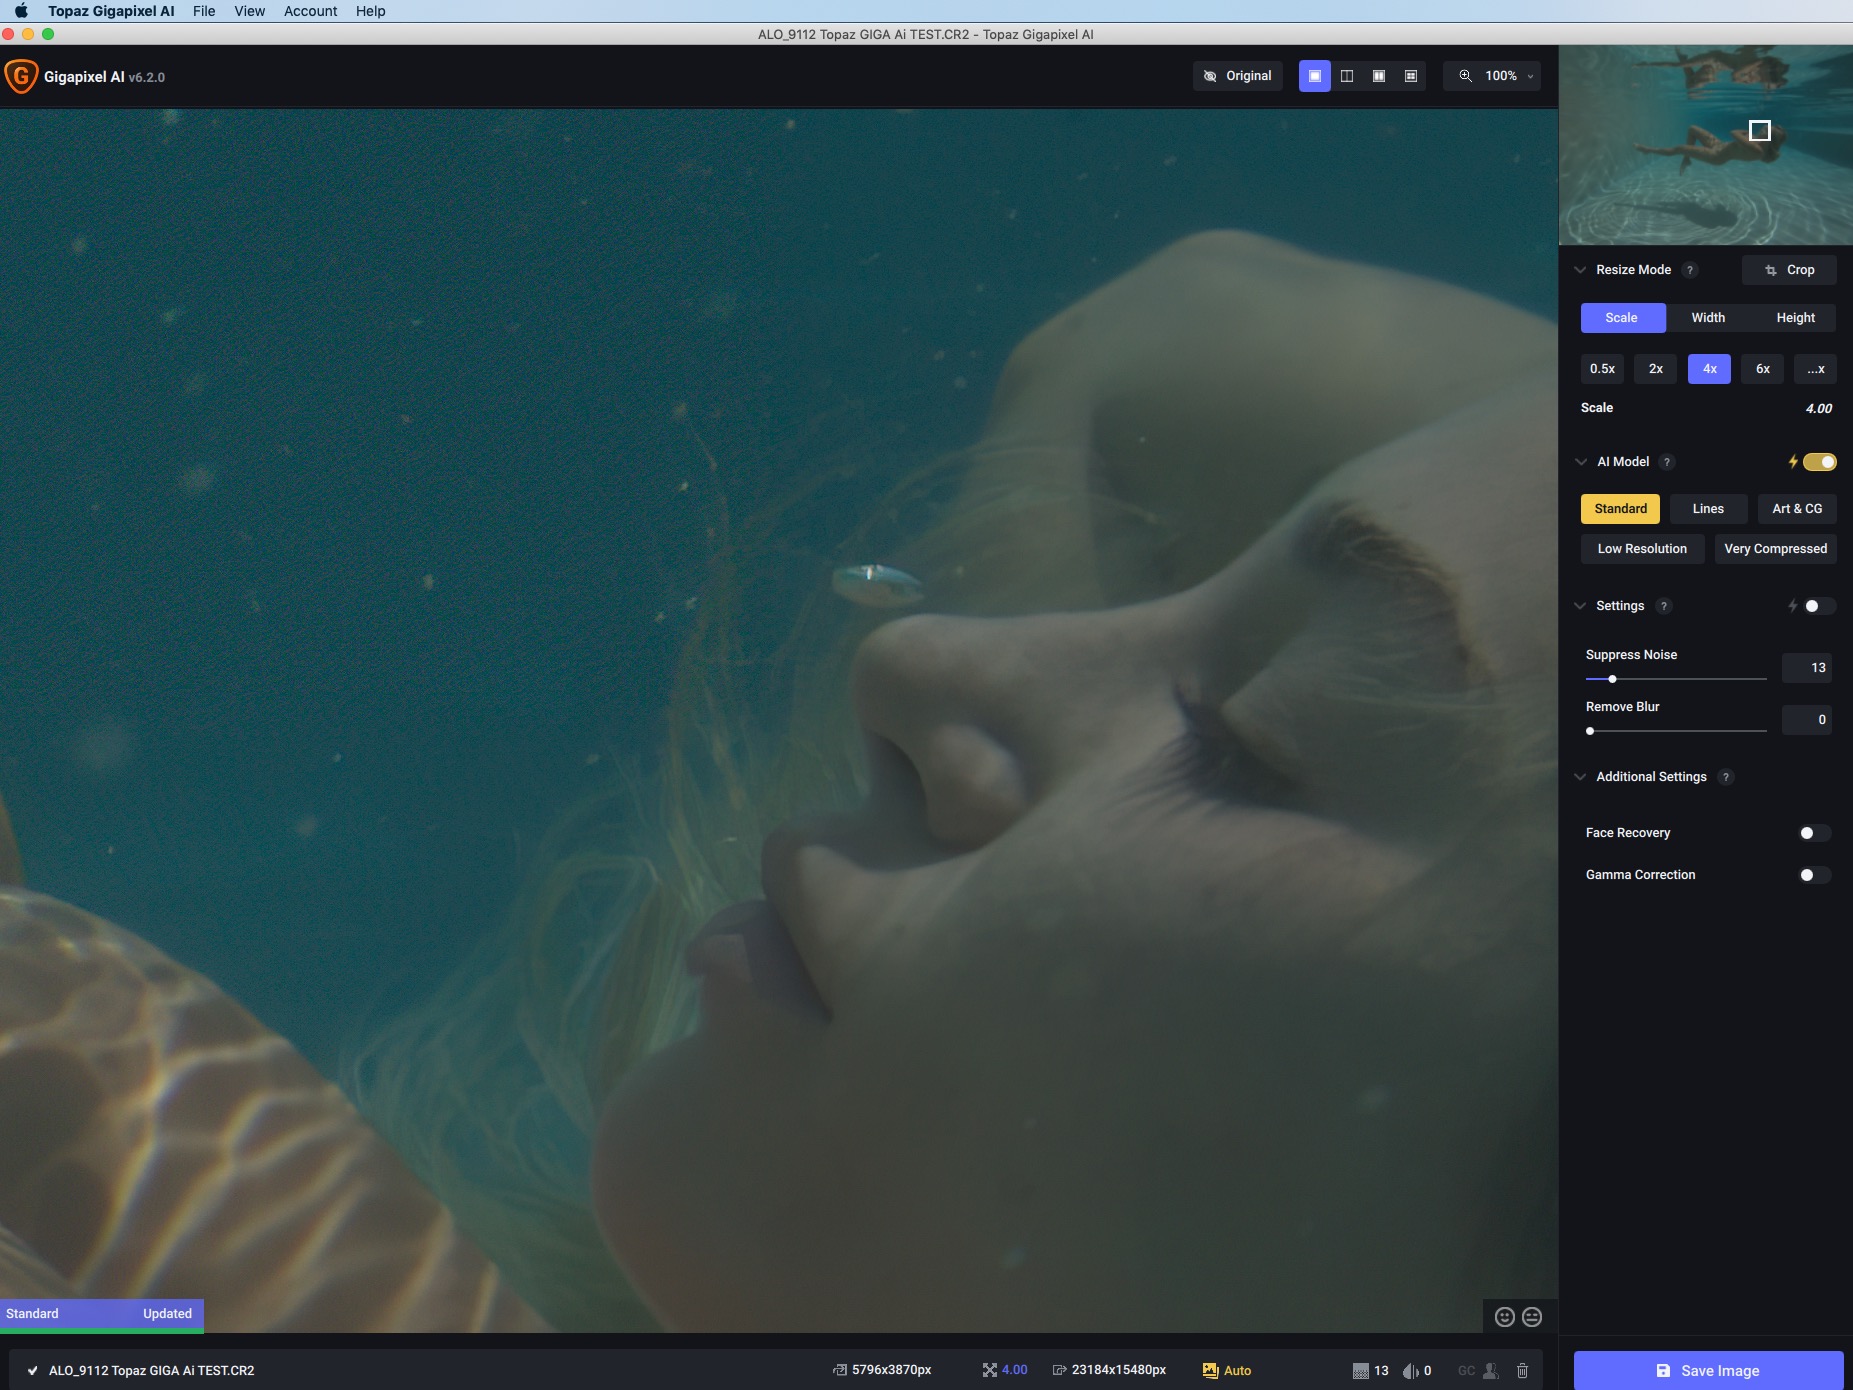Collapse the Resize Mode section

[x=1580, y=270]
